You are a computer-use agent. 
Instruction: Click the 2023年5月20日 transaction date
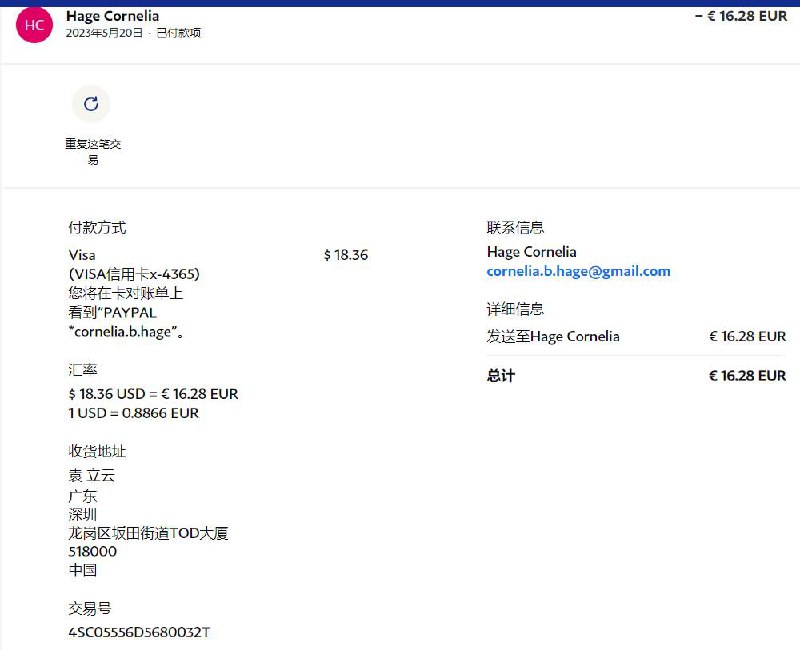pyautogui.click(x=105, y=33)
